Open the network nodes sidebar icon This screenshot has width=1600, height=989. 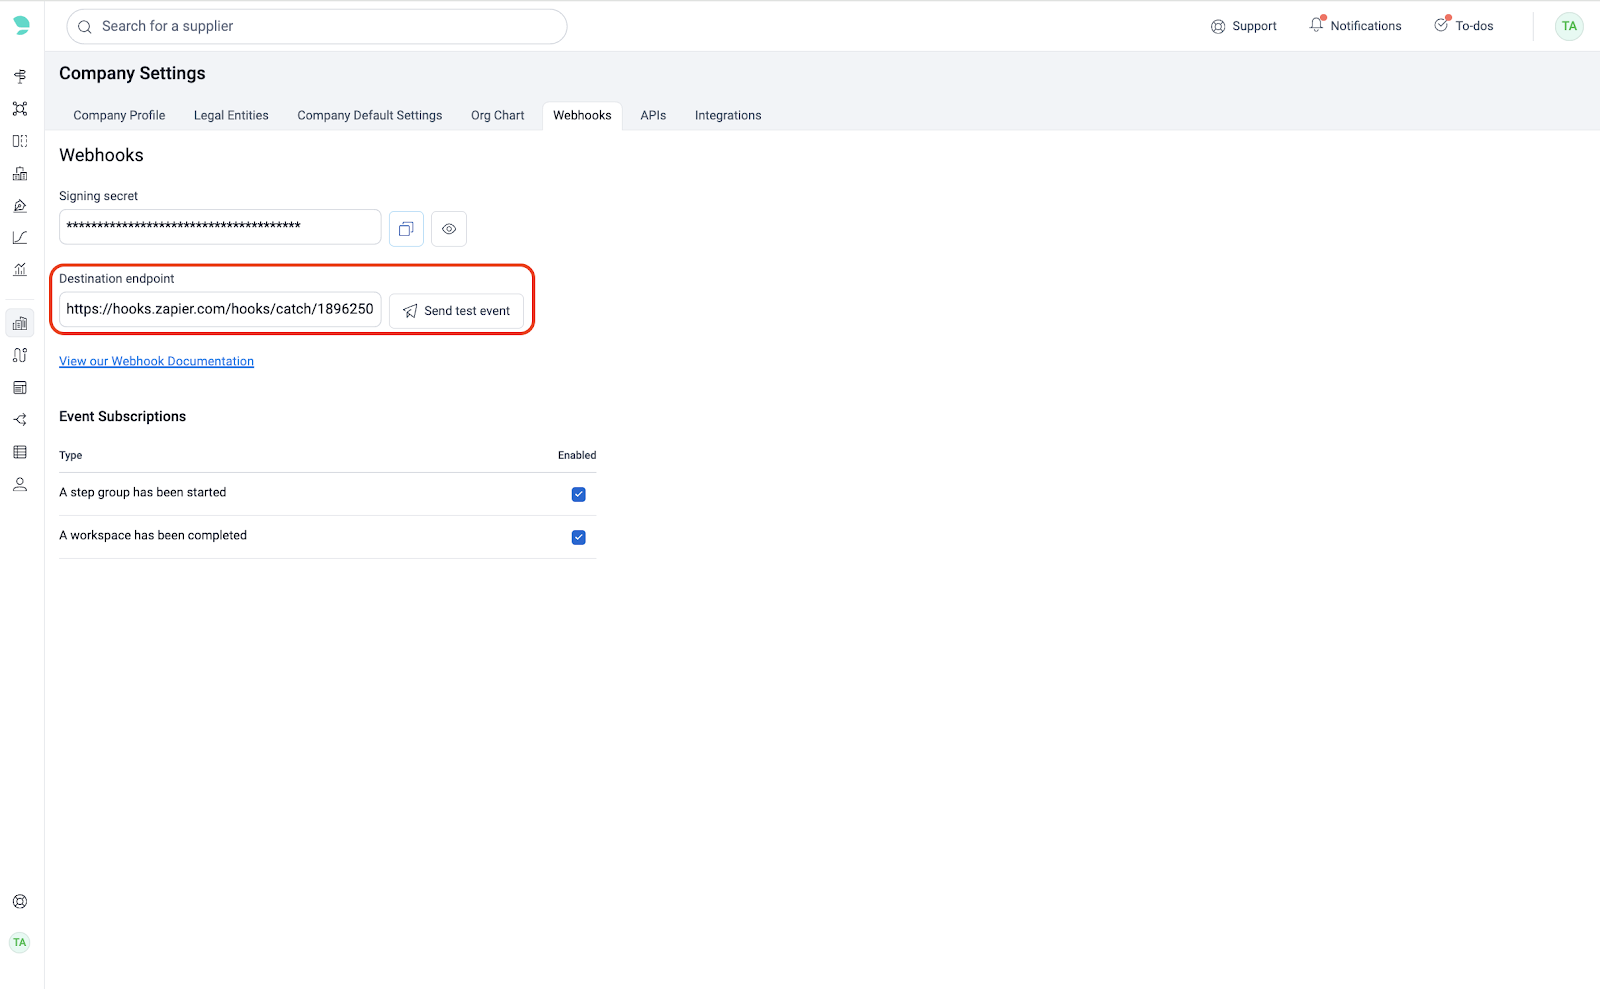tap(20, 109)
